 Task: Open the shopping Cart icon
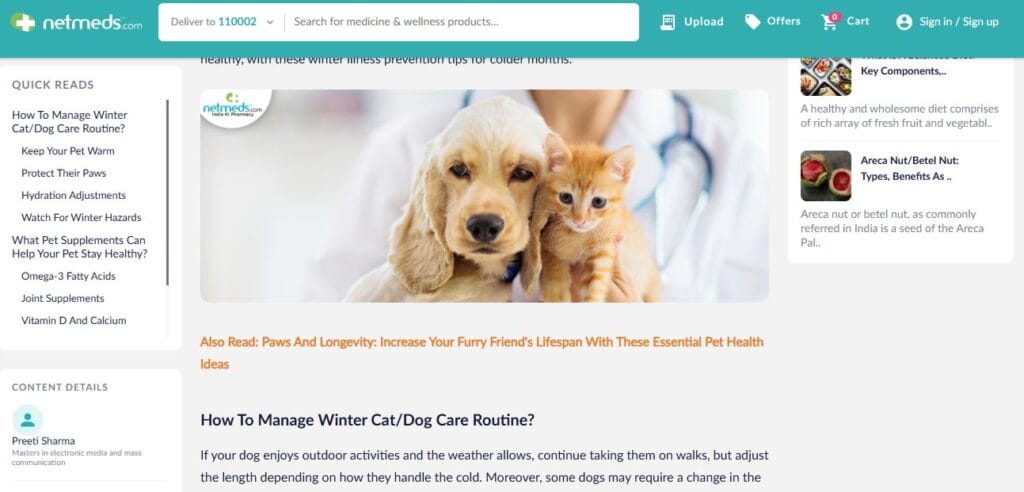(x=831, y=21)
